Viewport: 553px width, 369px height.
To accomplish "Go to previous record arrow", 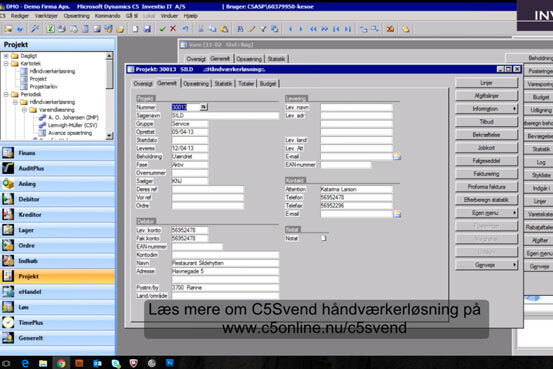I will (x=290, y=29).
